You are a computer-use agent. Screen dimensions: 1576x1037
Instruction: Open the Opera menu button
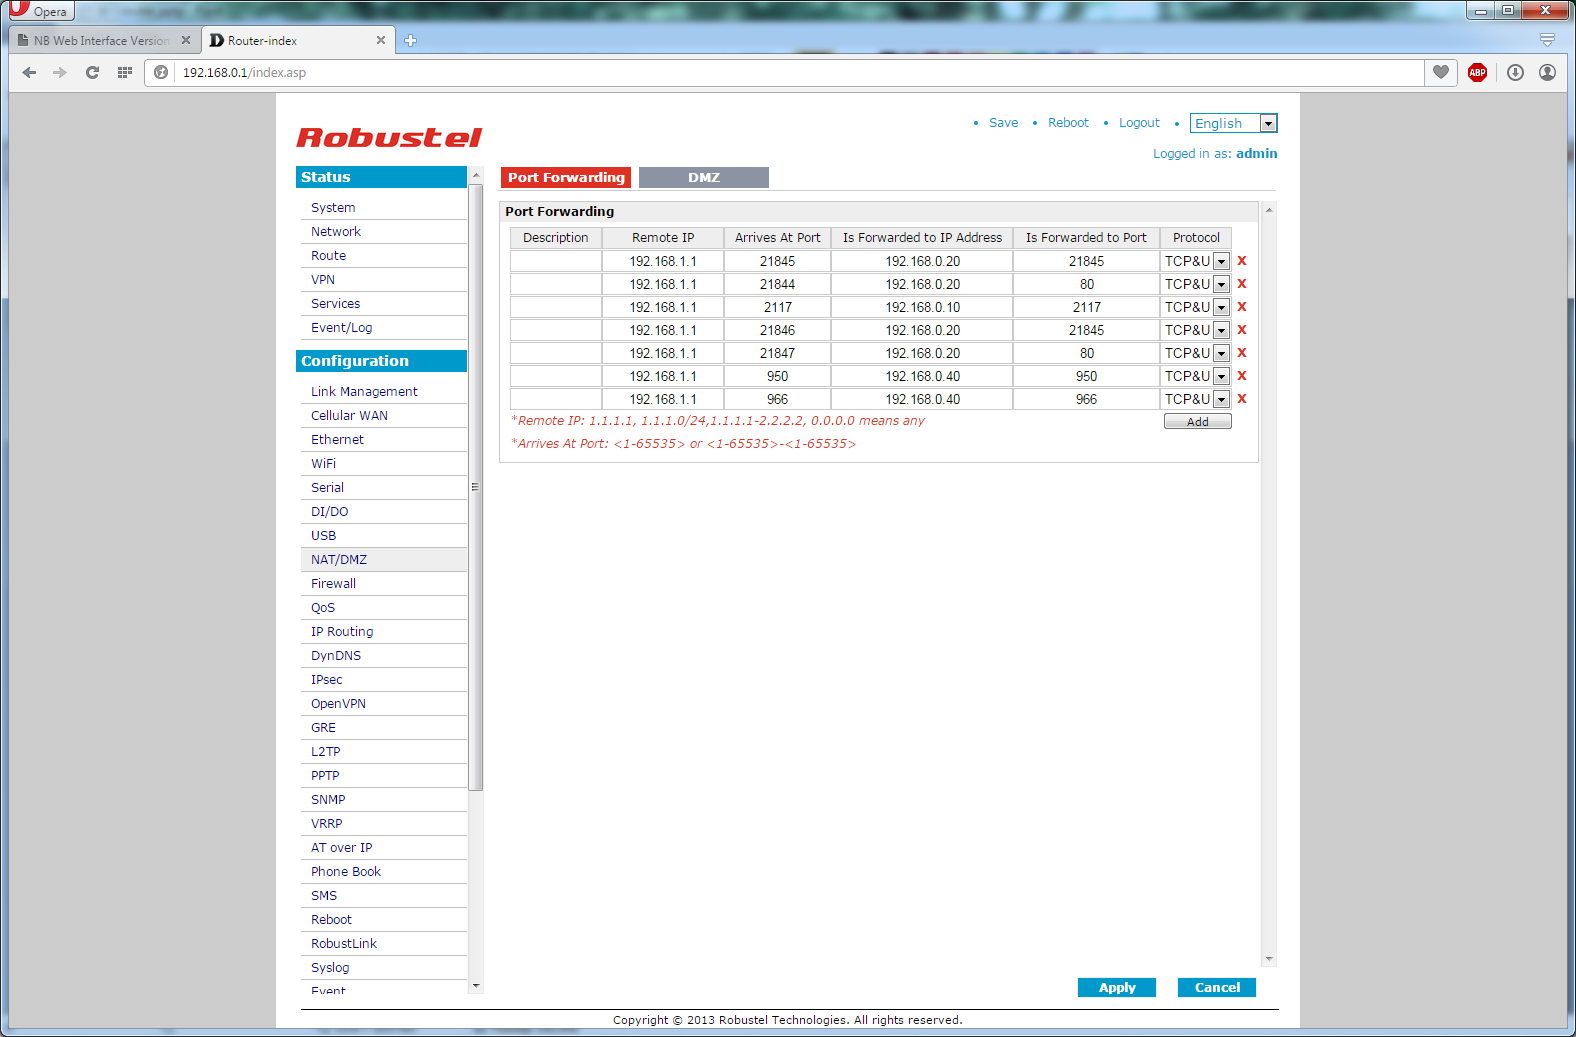[41, 11]
